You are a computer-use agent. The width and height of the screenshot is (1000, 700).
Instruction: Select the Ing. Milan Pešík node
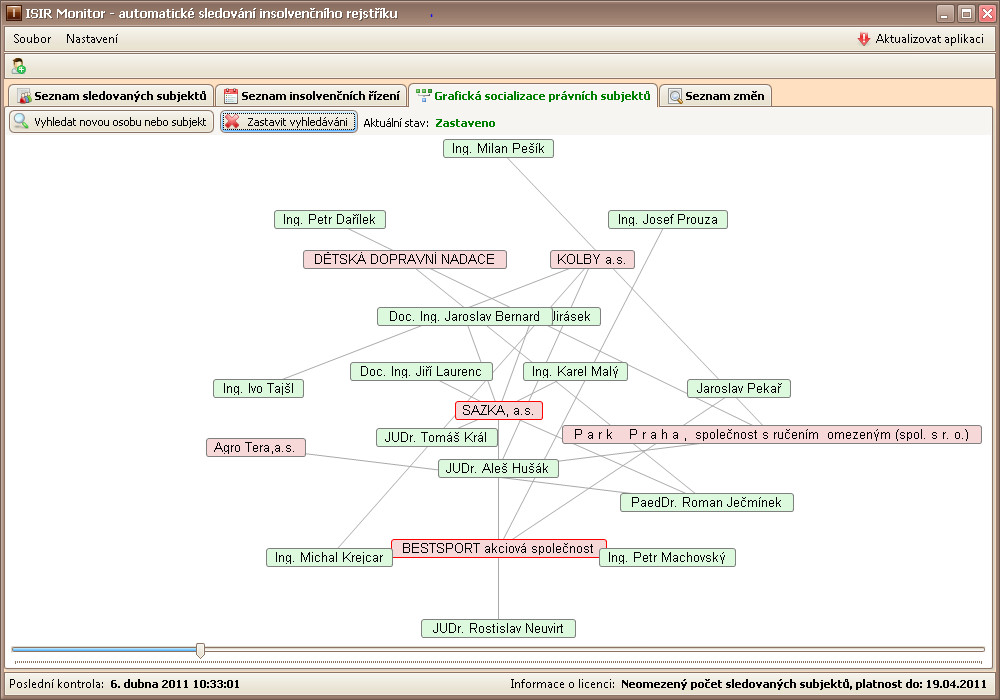(x=498, y=149)
